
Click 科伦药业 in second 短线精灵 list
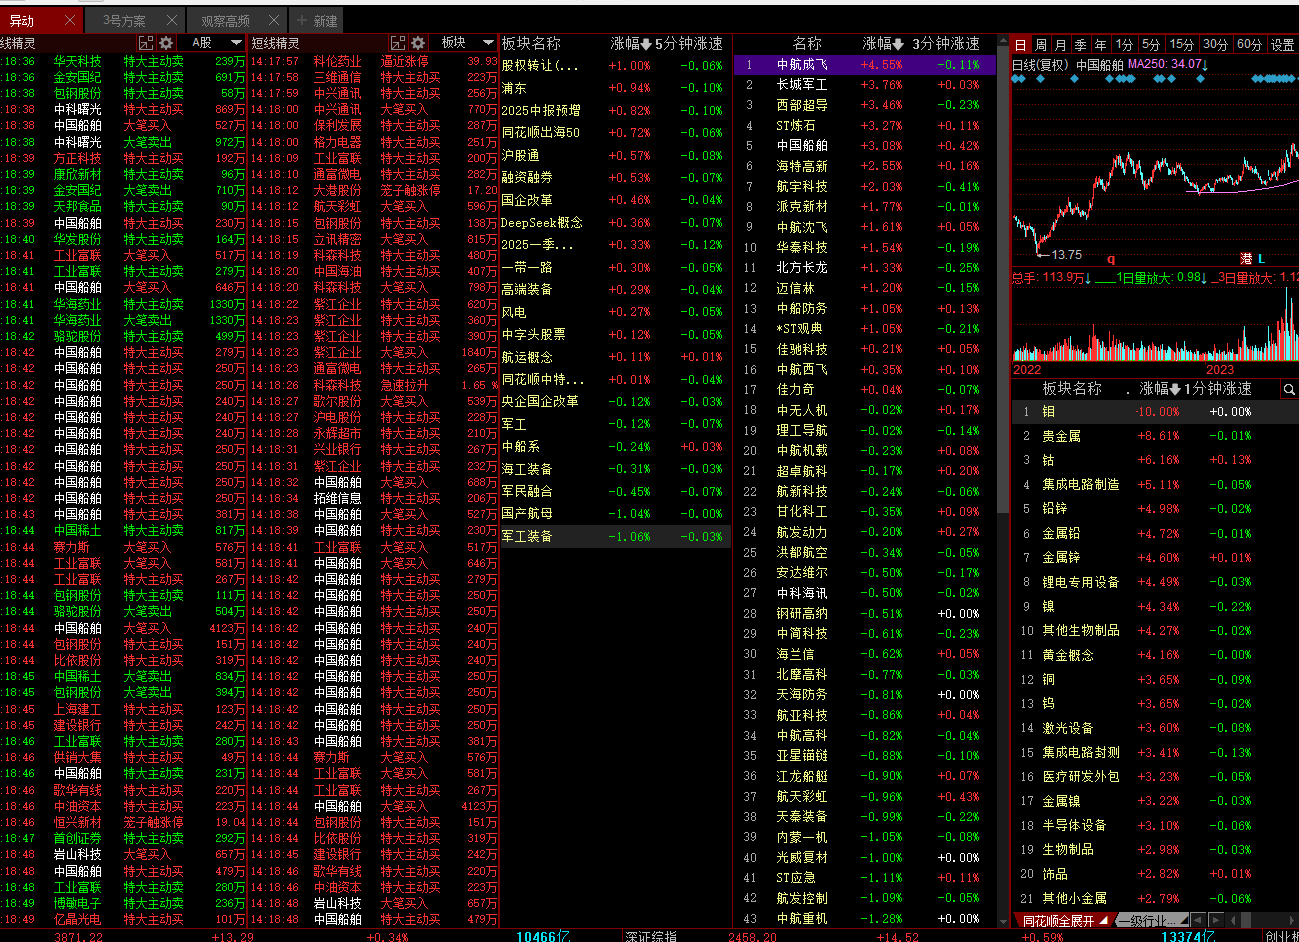[x=337, y=61]
